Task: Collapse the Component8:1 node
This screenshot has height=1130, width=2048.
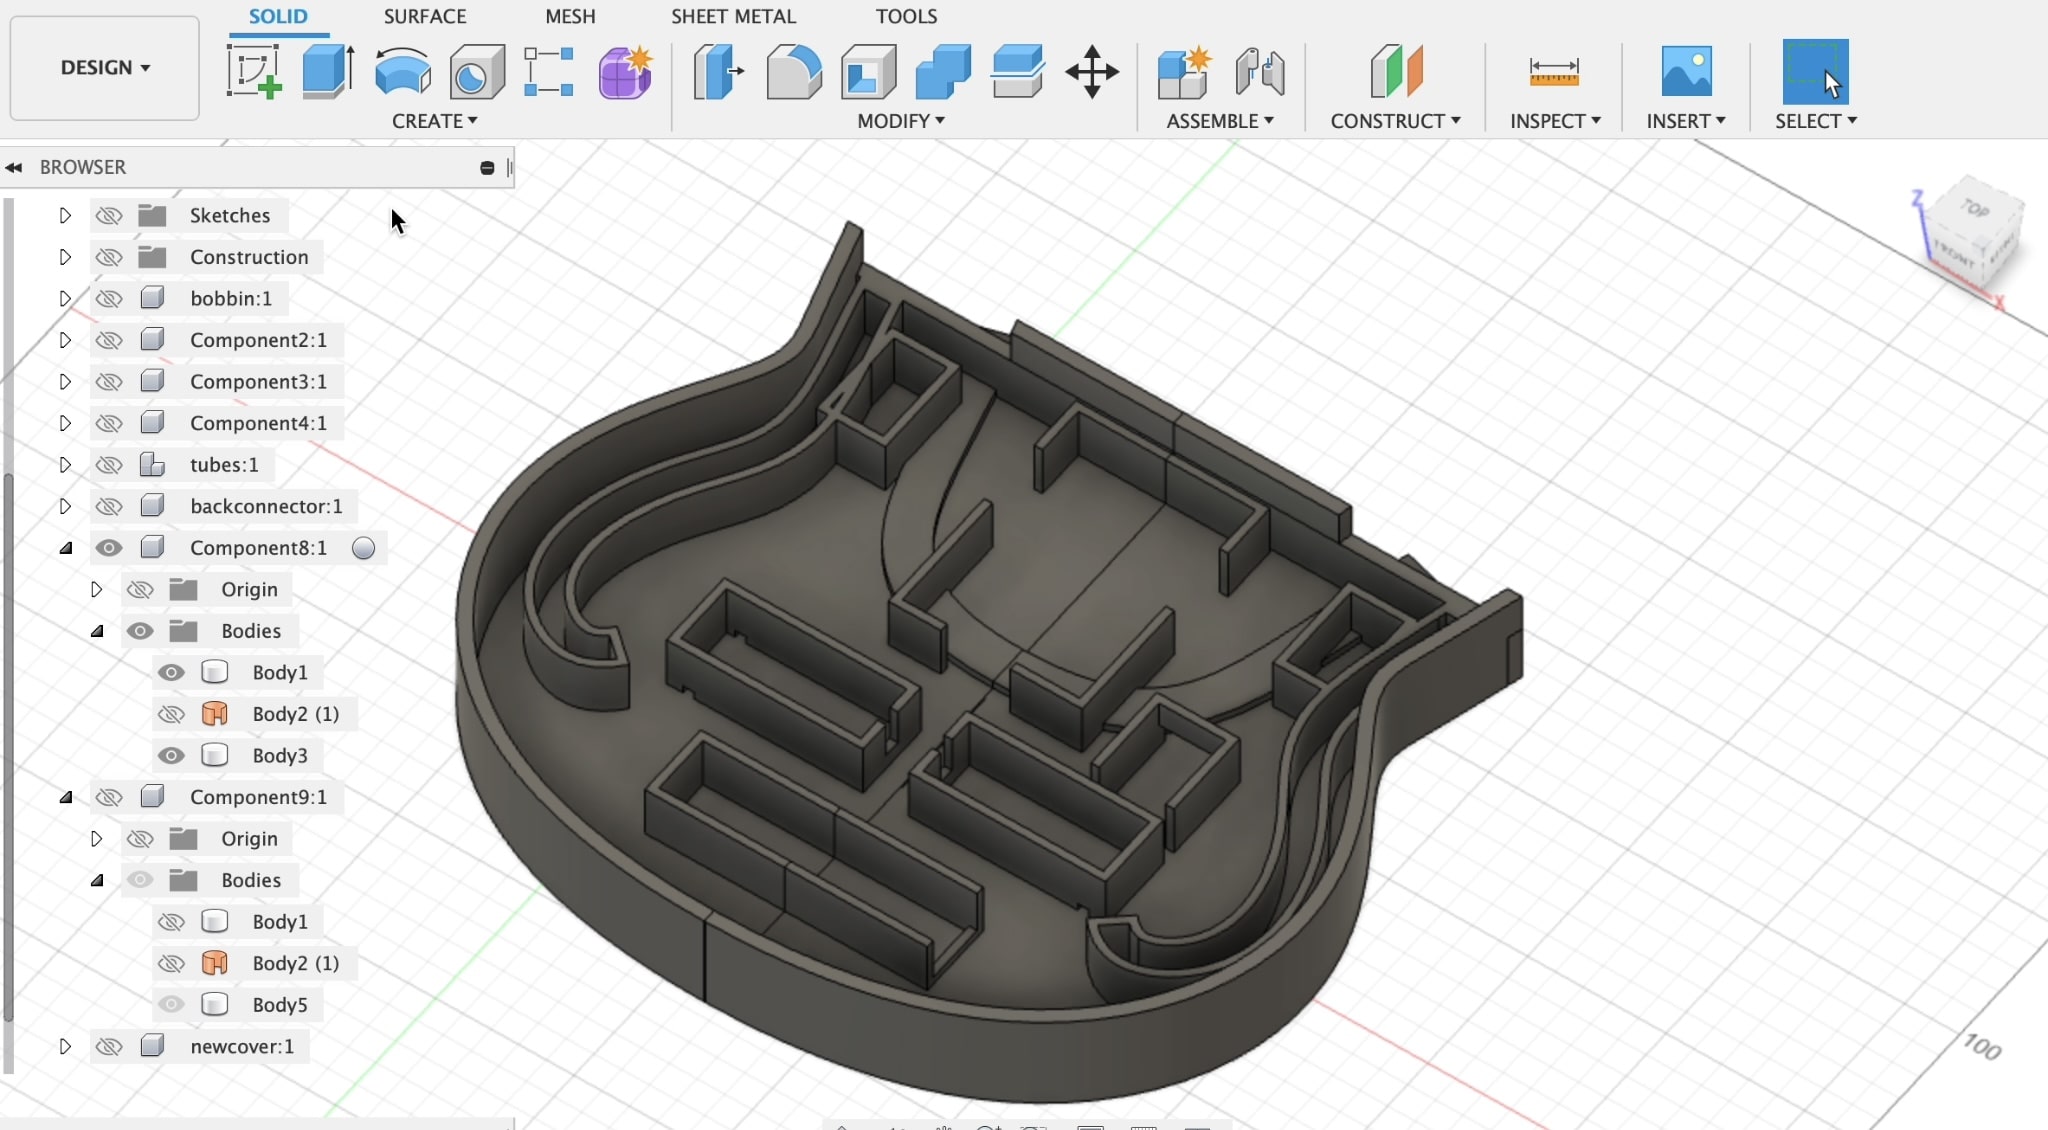Action: [x=66, y=548]
